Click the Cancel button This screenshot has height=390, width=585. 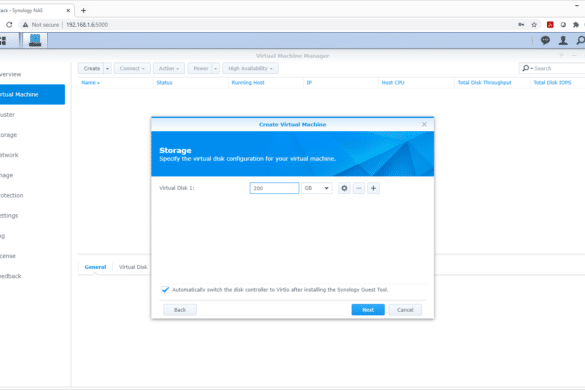[405, 310]
